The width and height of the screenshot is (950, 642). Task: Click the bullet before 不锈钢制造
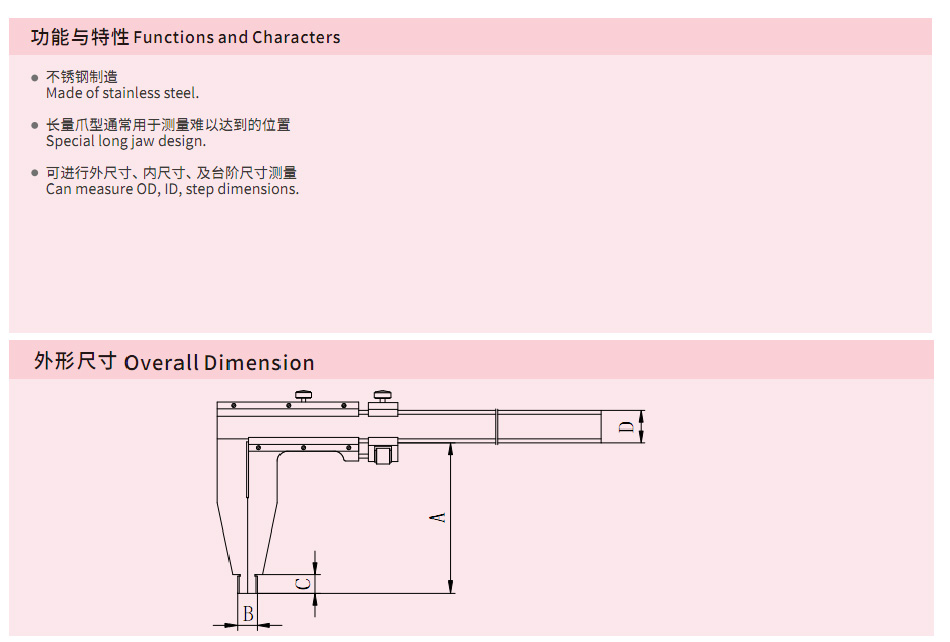[x=35, y=78]
